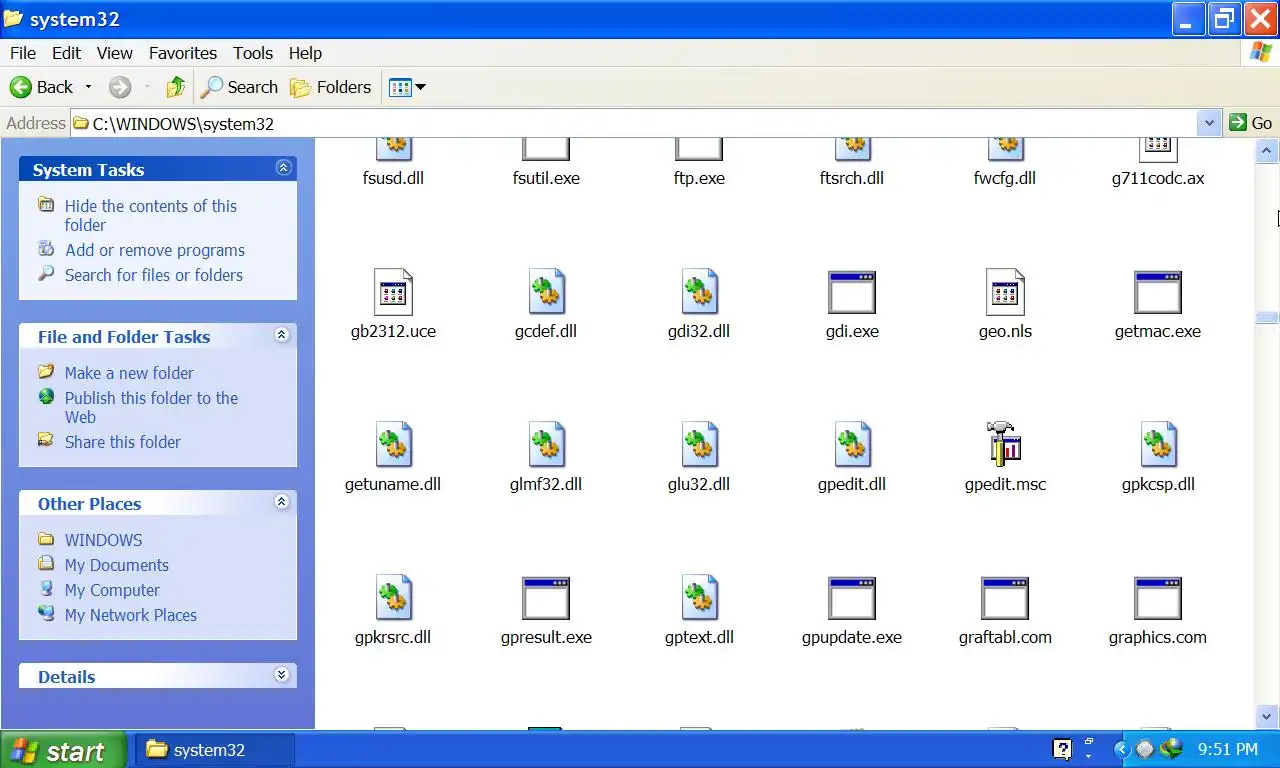Select the gpedit.dll file icon
The image size is (1280, 768).
pyautogui.click(x=853, y=445)
